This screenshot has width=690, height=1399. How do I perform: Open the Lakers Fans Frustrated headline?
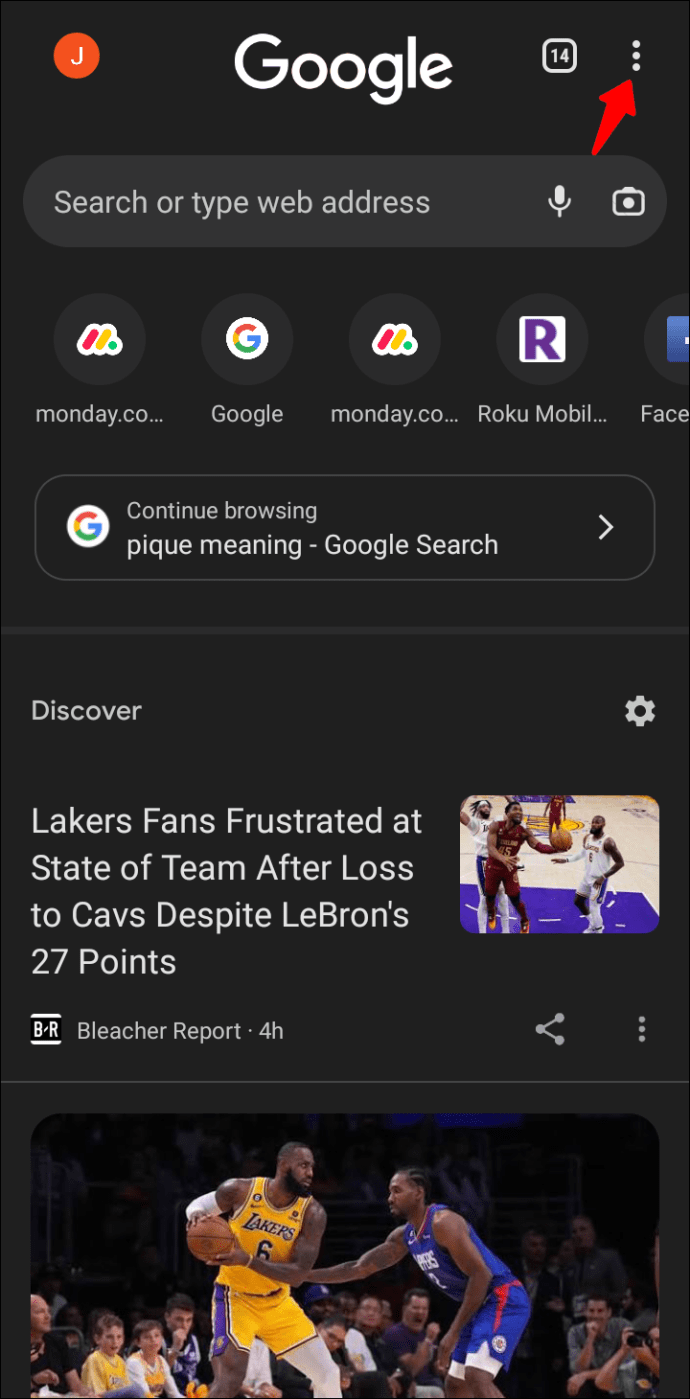[228, 891]
